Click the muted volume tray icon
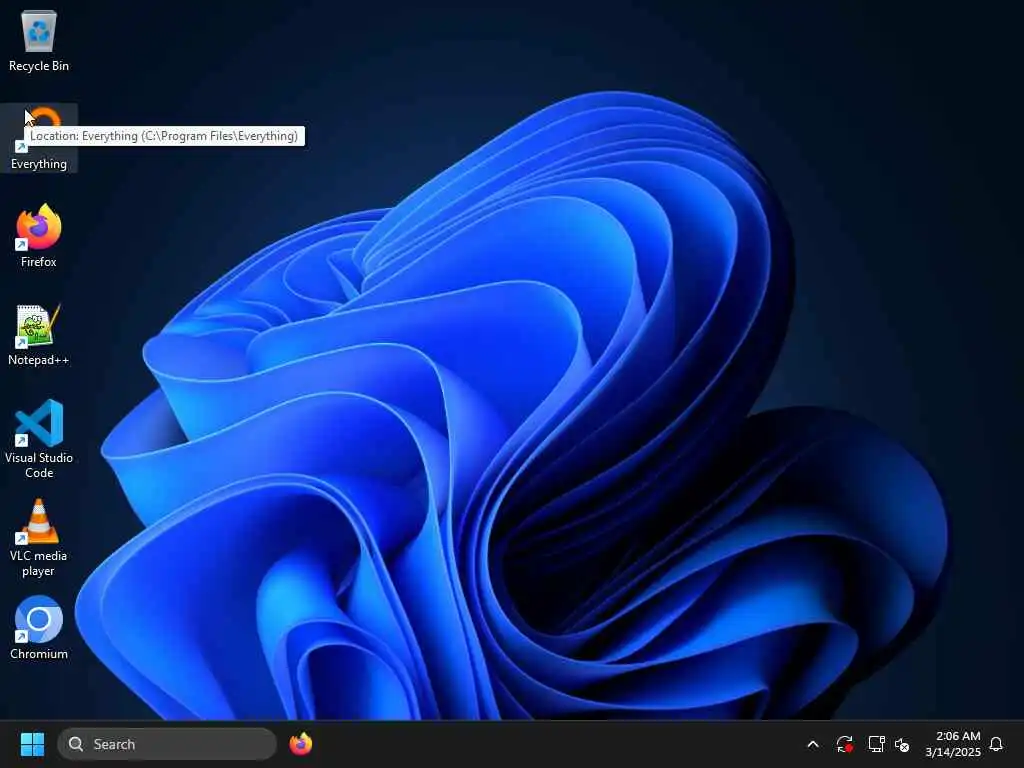Image resolution: width=1024 pixels, height=768 pixels. 902,744
